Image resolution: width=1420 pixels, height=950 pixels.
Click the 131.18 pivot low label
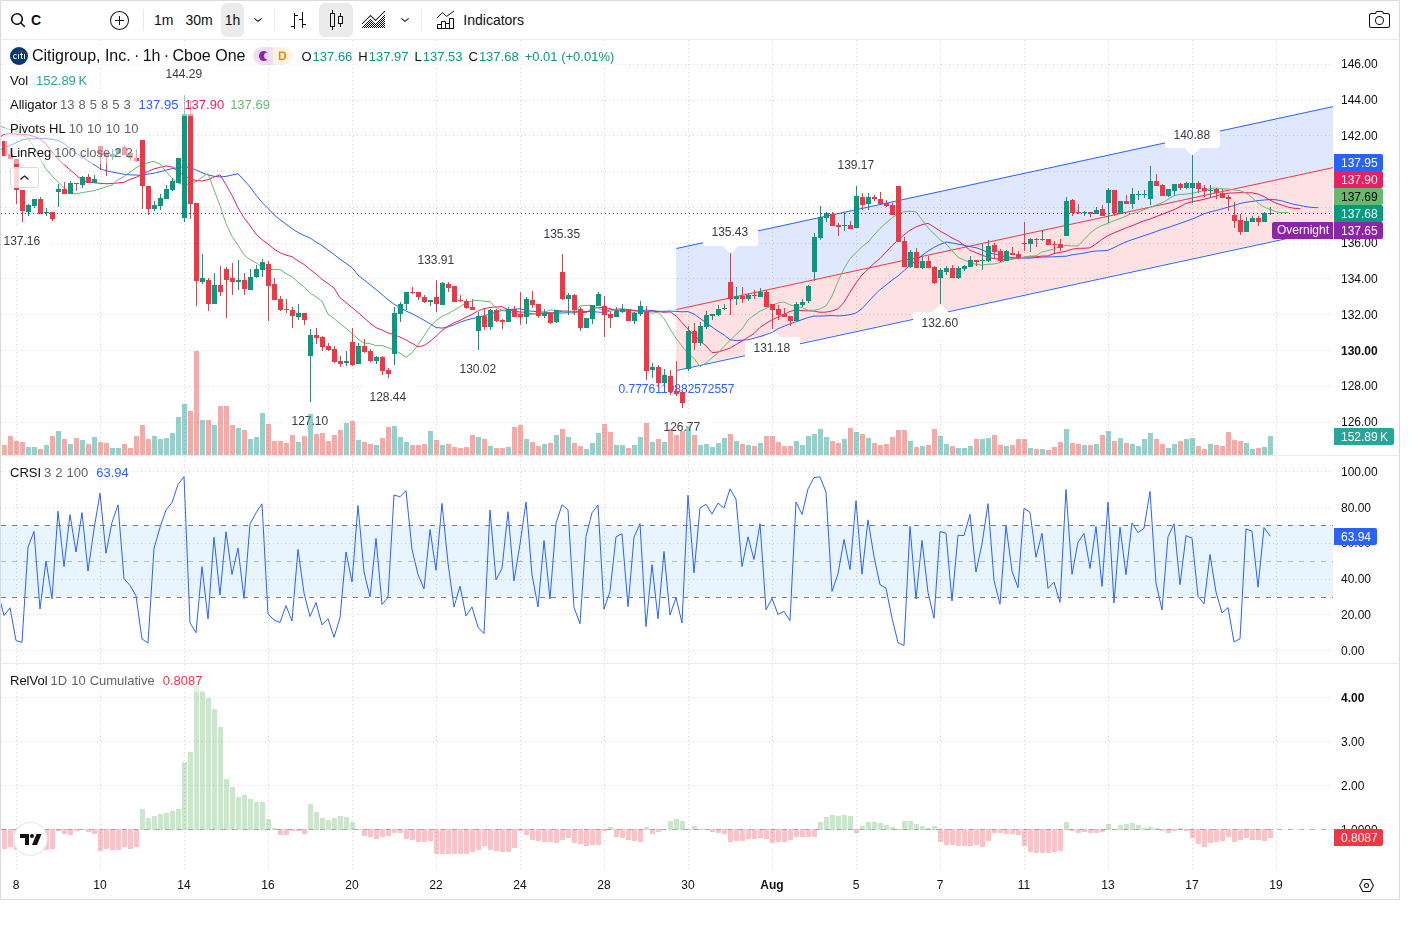(771, 348)
